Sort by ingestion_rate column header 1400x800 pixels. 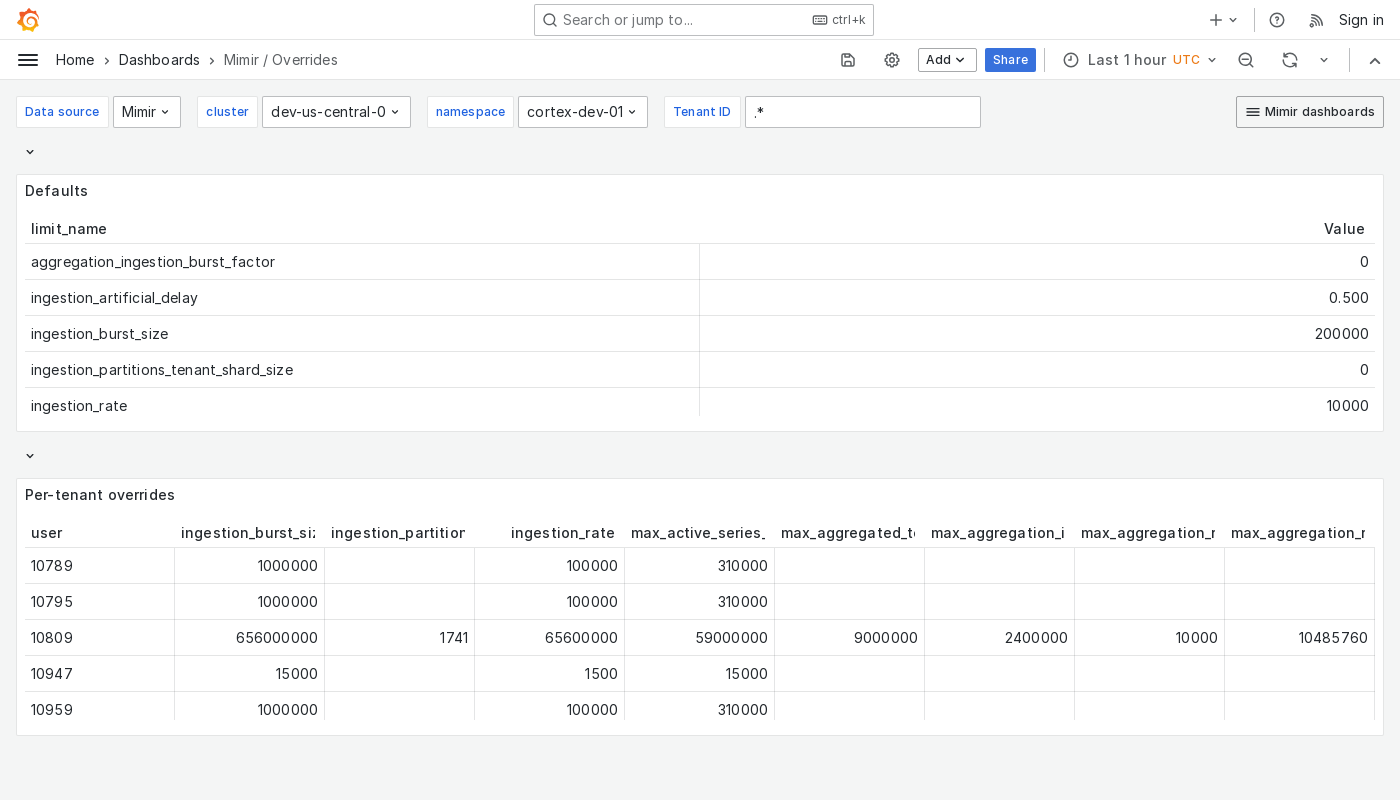click(563, 533)
